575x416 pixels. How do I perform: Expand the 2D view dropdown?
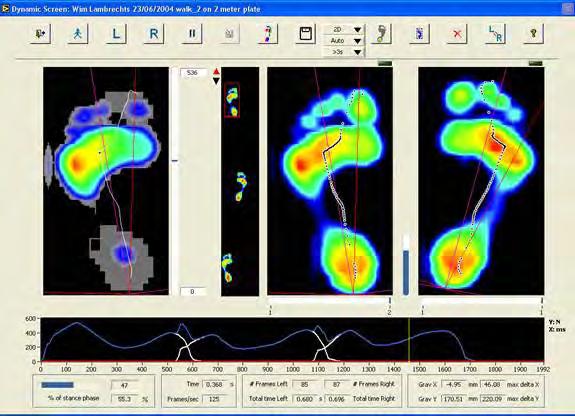point(358,30)
